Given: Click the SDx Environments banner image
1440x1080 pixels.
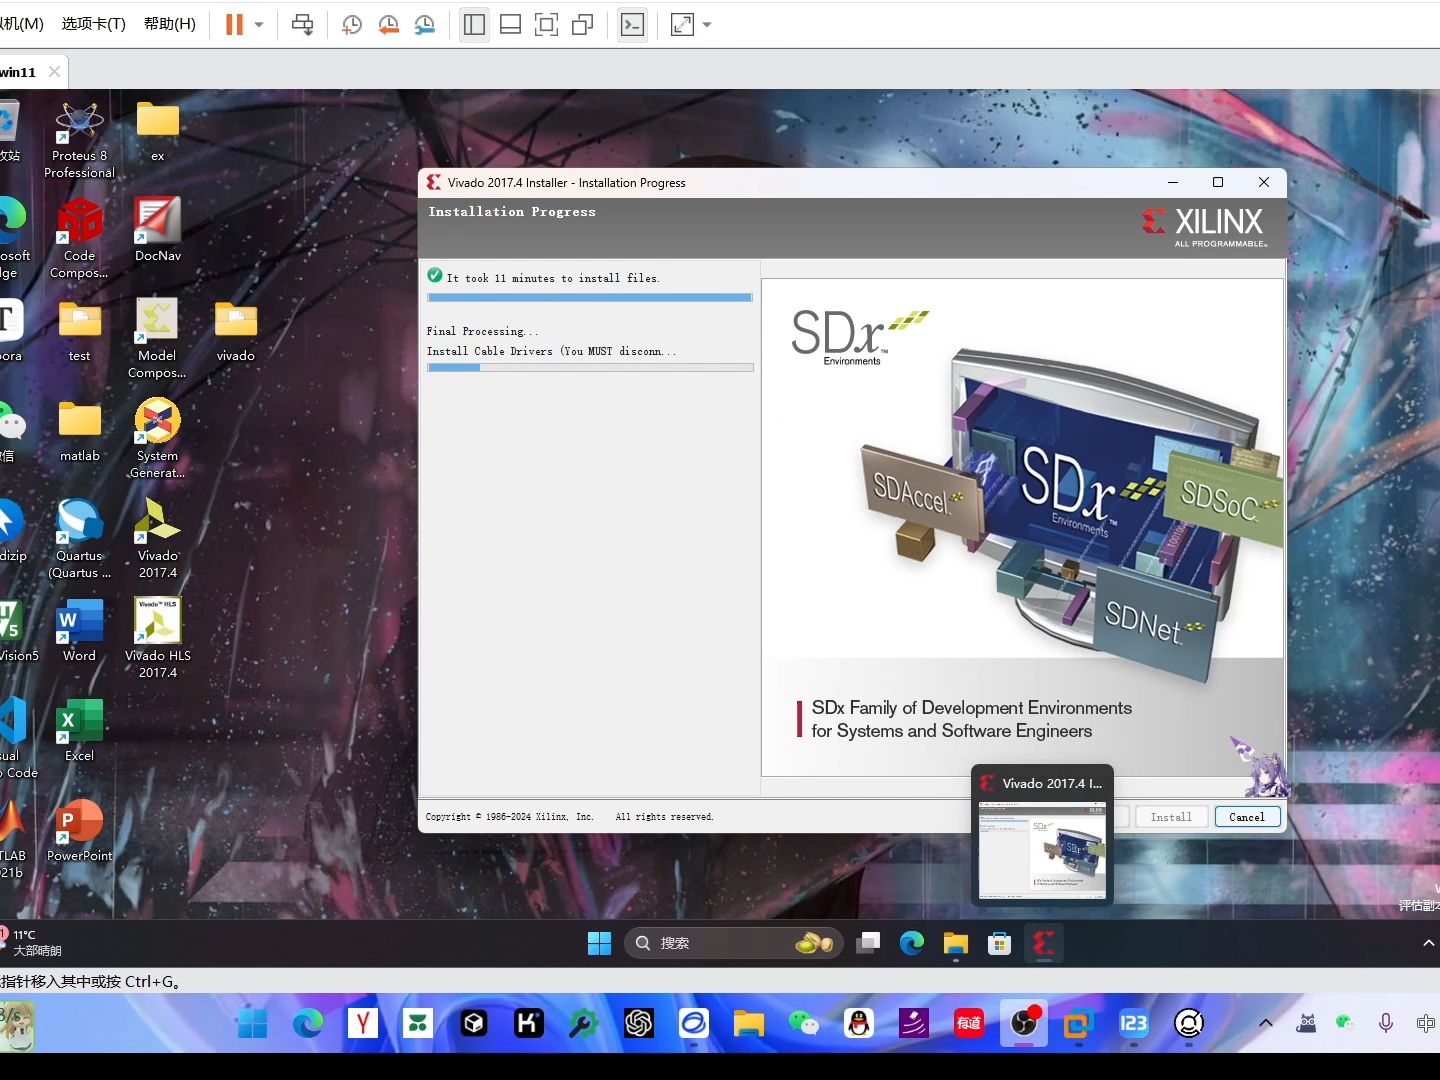Looking at the screenshot, I should (x=1022, y=527).
